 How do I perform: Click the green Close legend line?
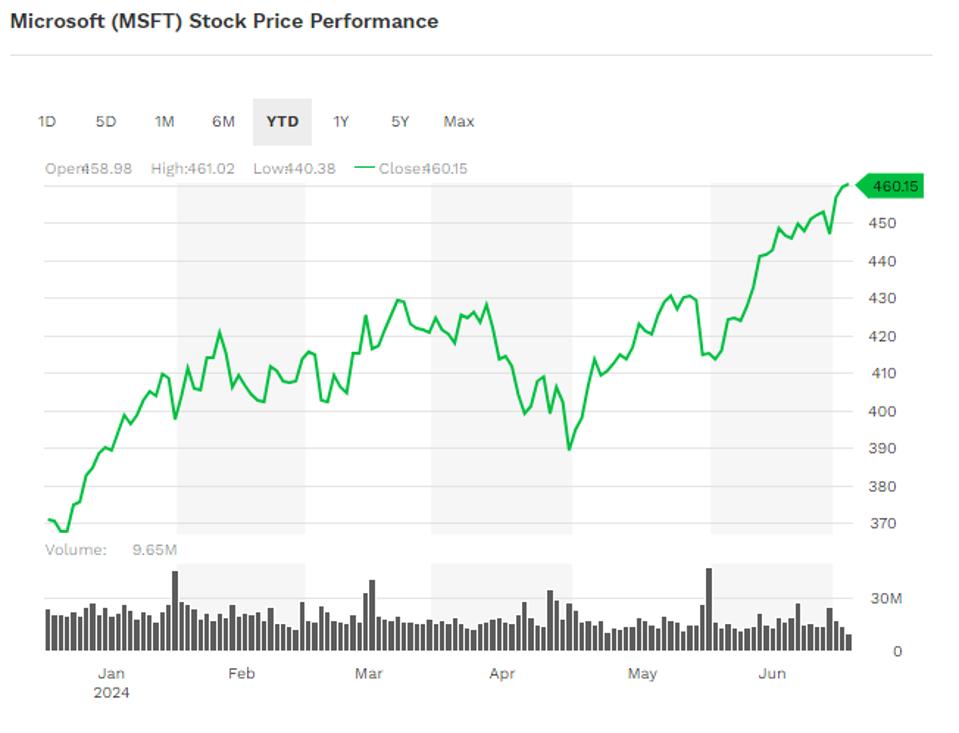point(364,168)
